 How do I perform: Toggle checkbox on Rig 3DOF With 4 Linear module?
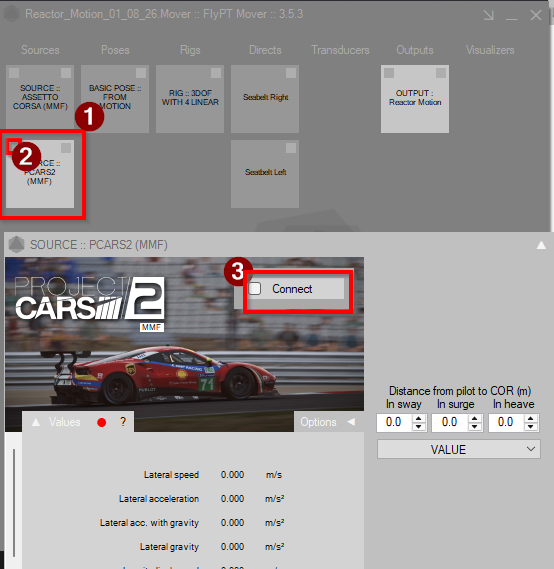tap(216, 73)
